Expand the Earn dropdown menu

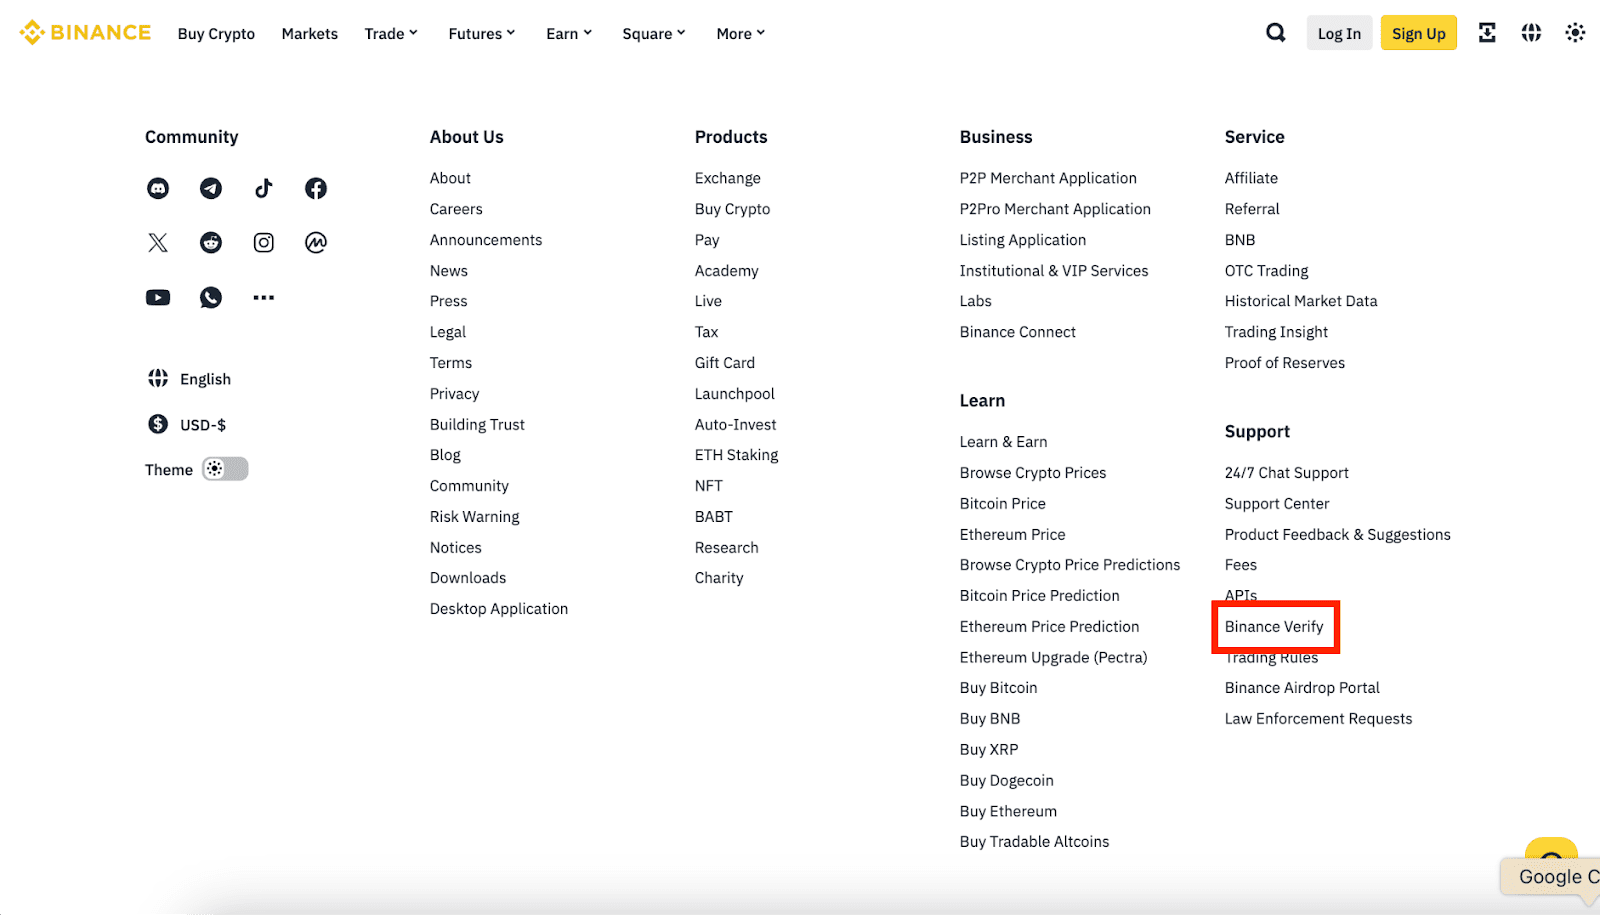click(569, 34)
